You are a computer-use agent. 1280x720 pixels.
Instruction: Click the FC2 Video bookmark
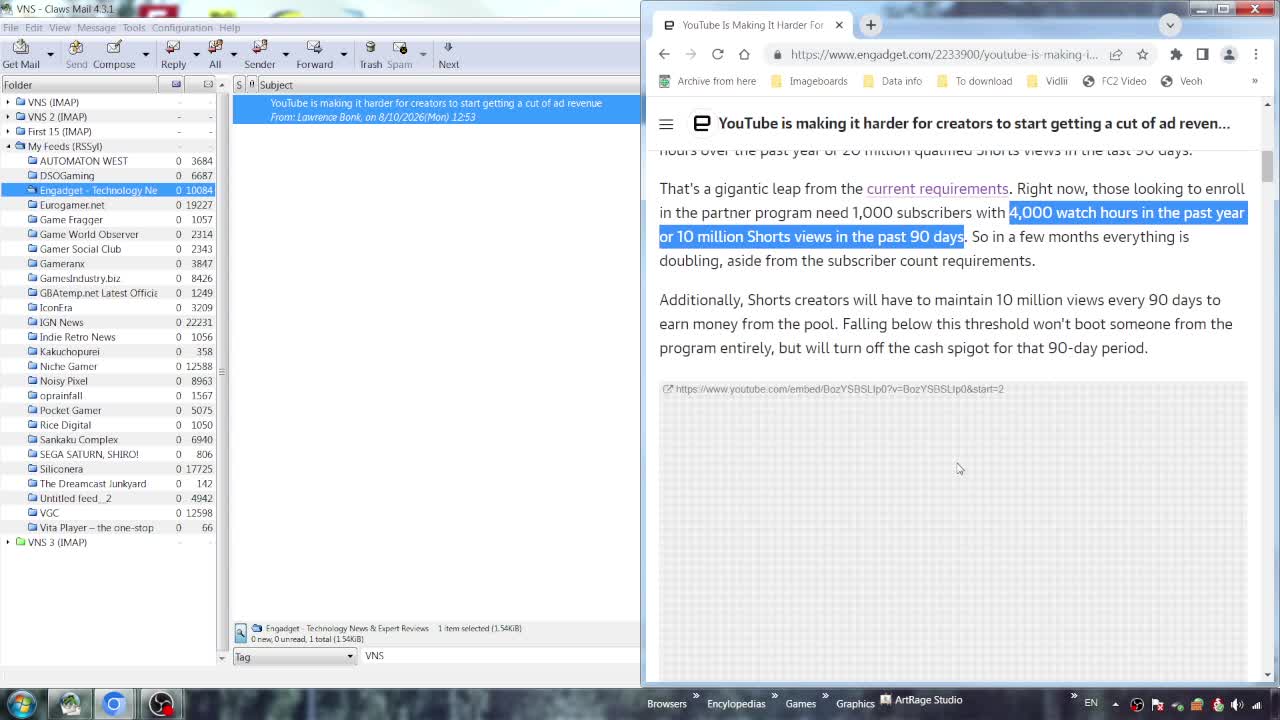(1114, 81)
